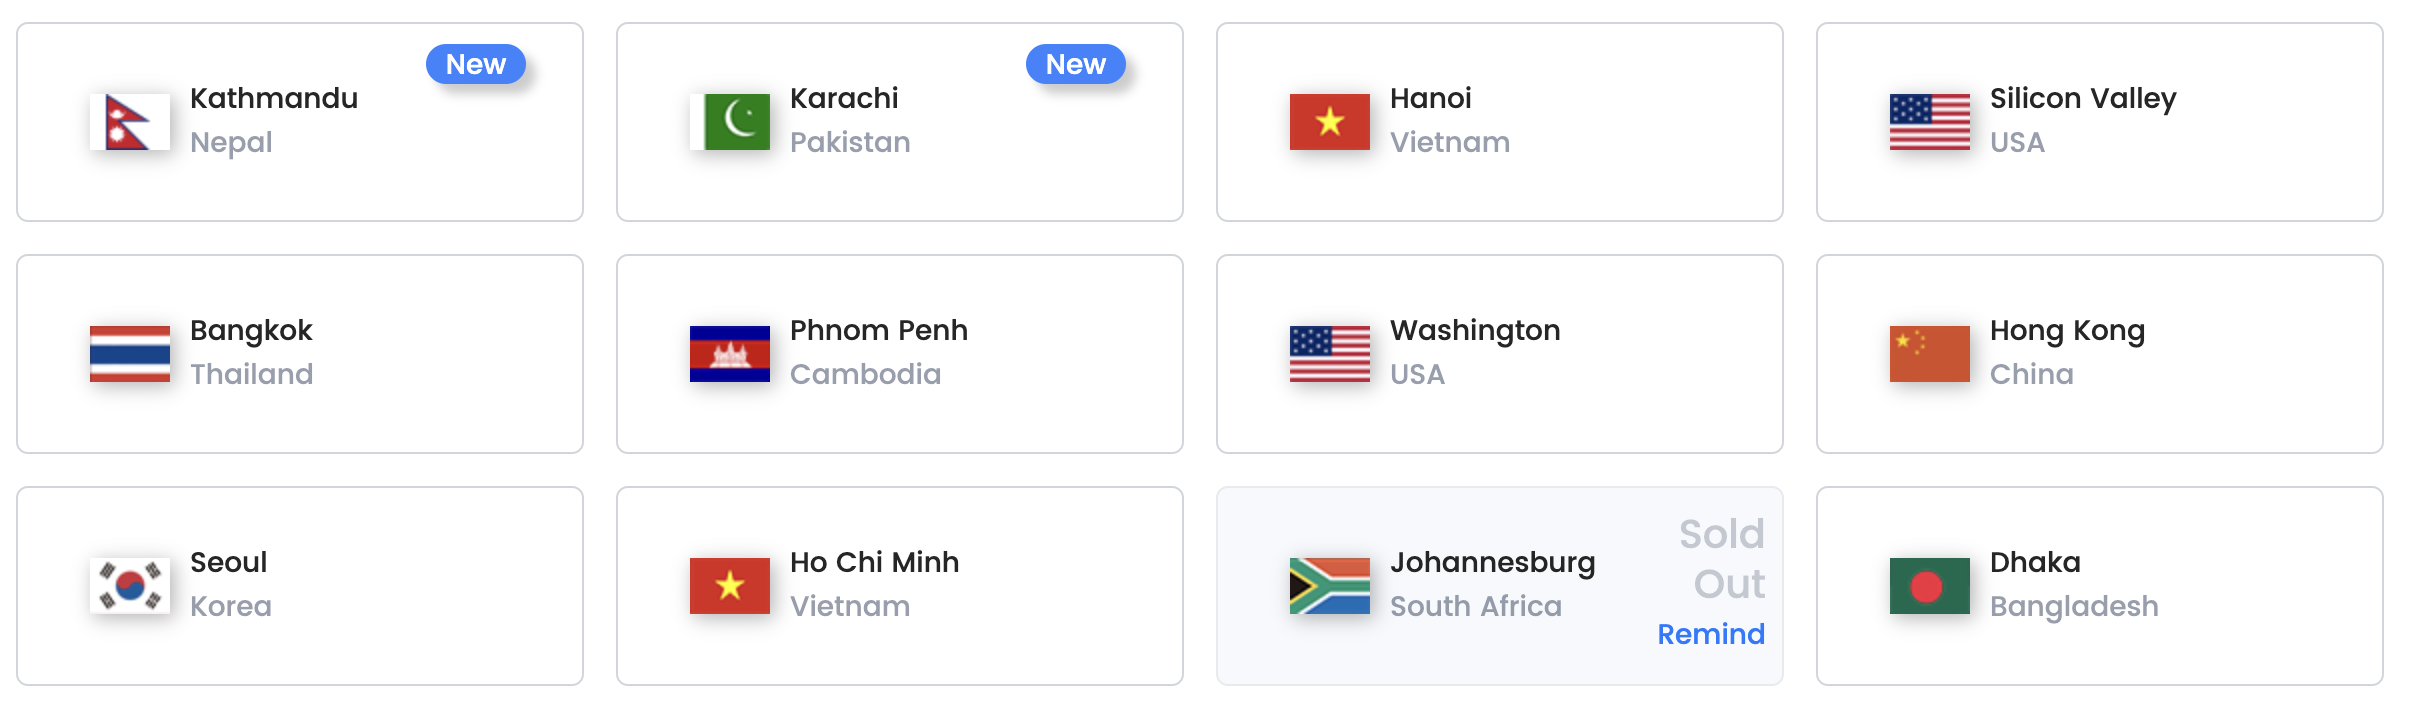Click the Vietnam flag beside Ho Chi Minh
This screenshot has width=2410, height=704.
[x=730, y=586]
